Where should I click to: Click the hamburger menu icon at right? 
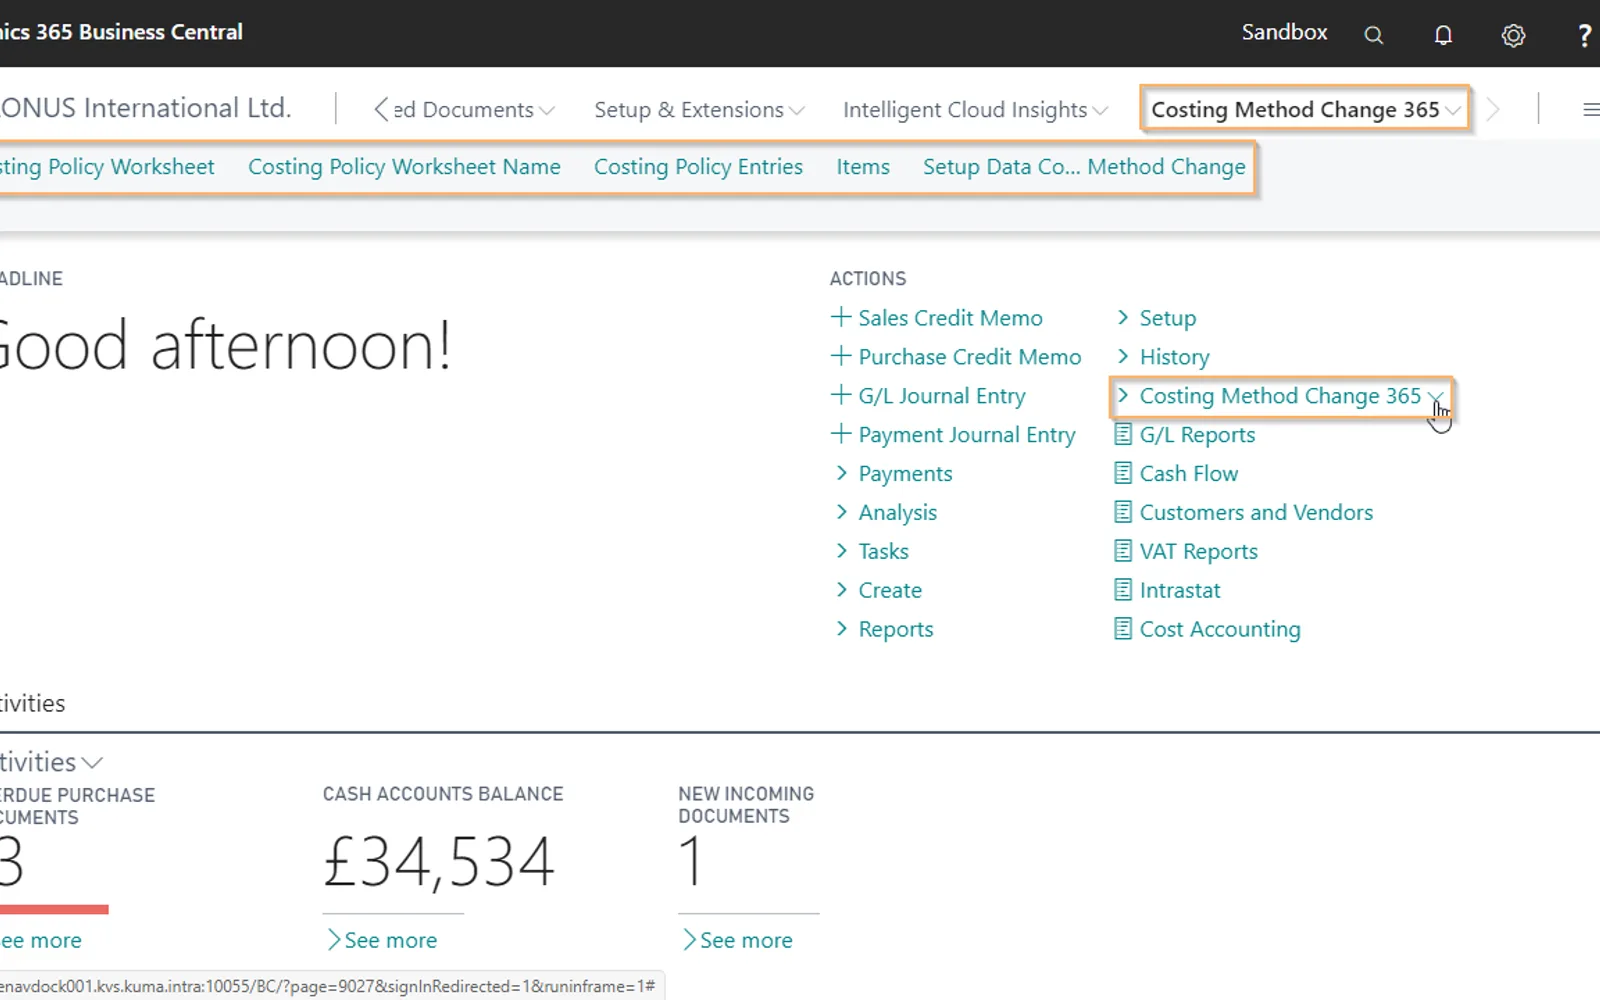(1590, 110)
